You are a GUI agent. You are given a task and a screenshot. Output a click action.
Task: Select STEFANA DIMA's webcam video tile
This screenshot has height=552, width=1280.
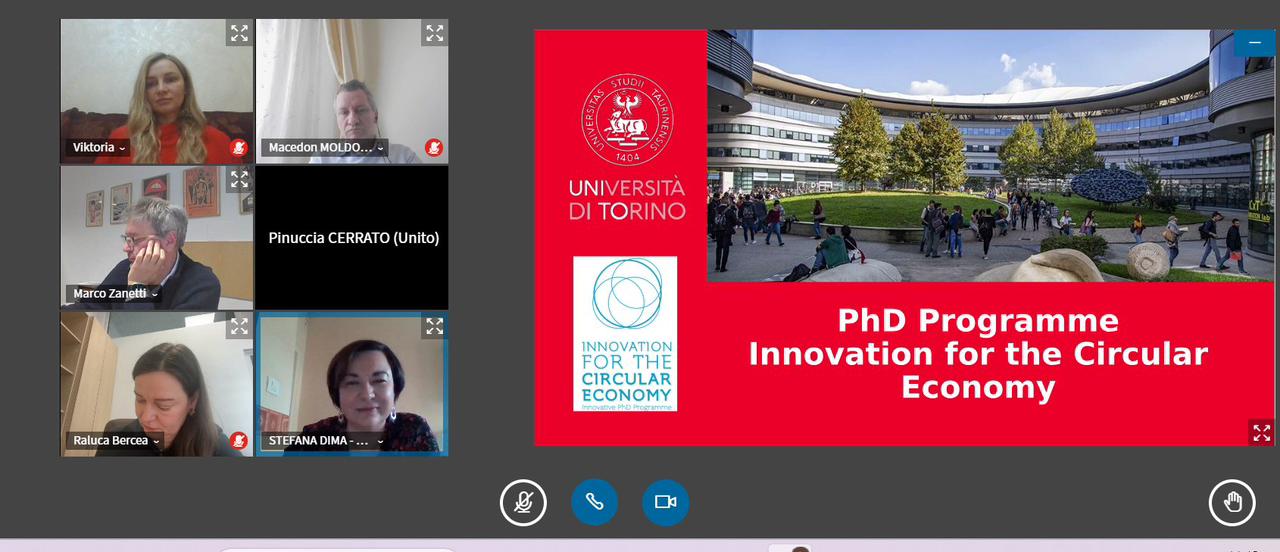tap(353, 384)
